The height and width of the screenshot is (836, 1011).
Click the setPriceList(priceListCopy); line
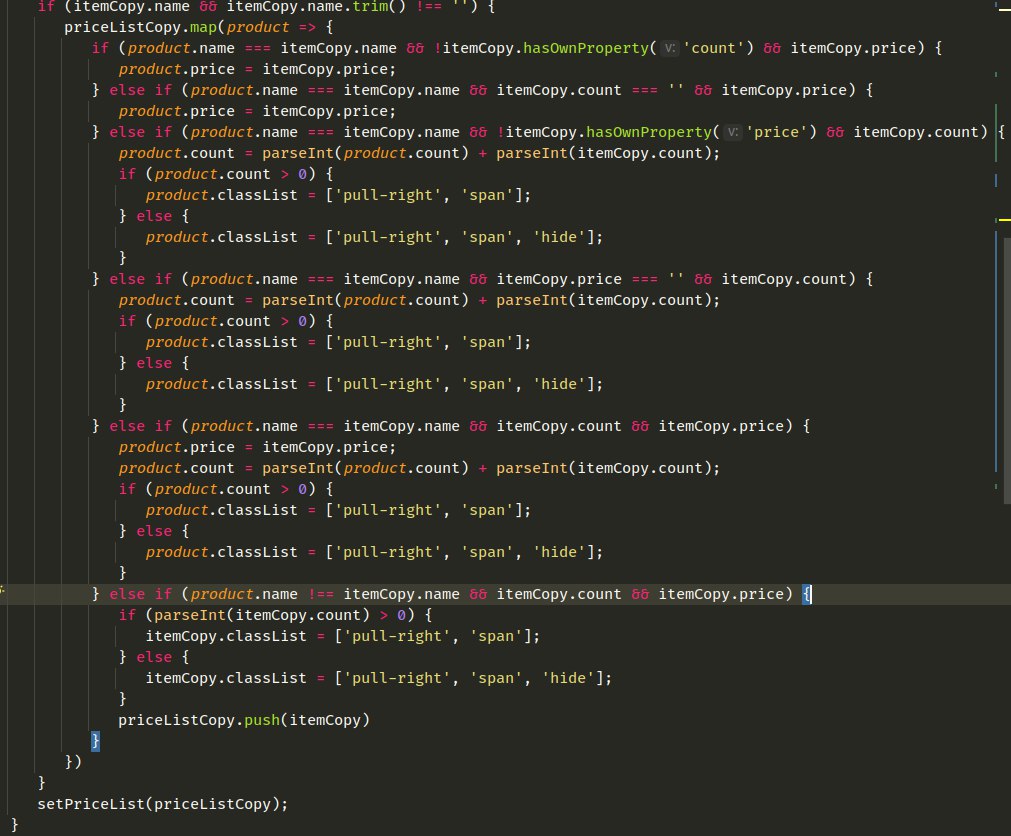tap(162, 804)
